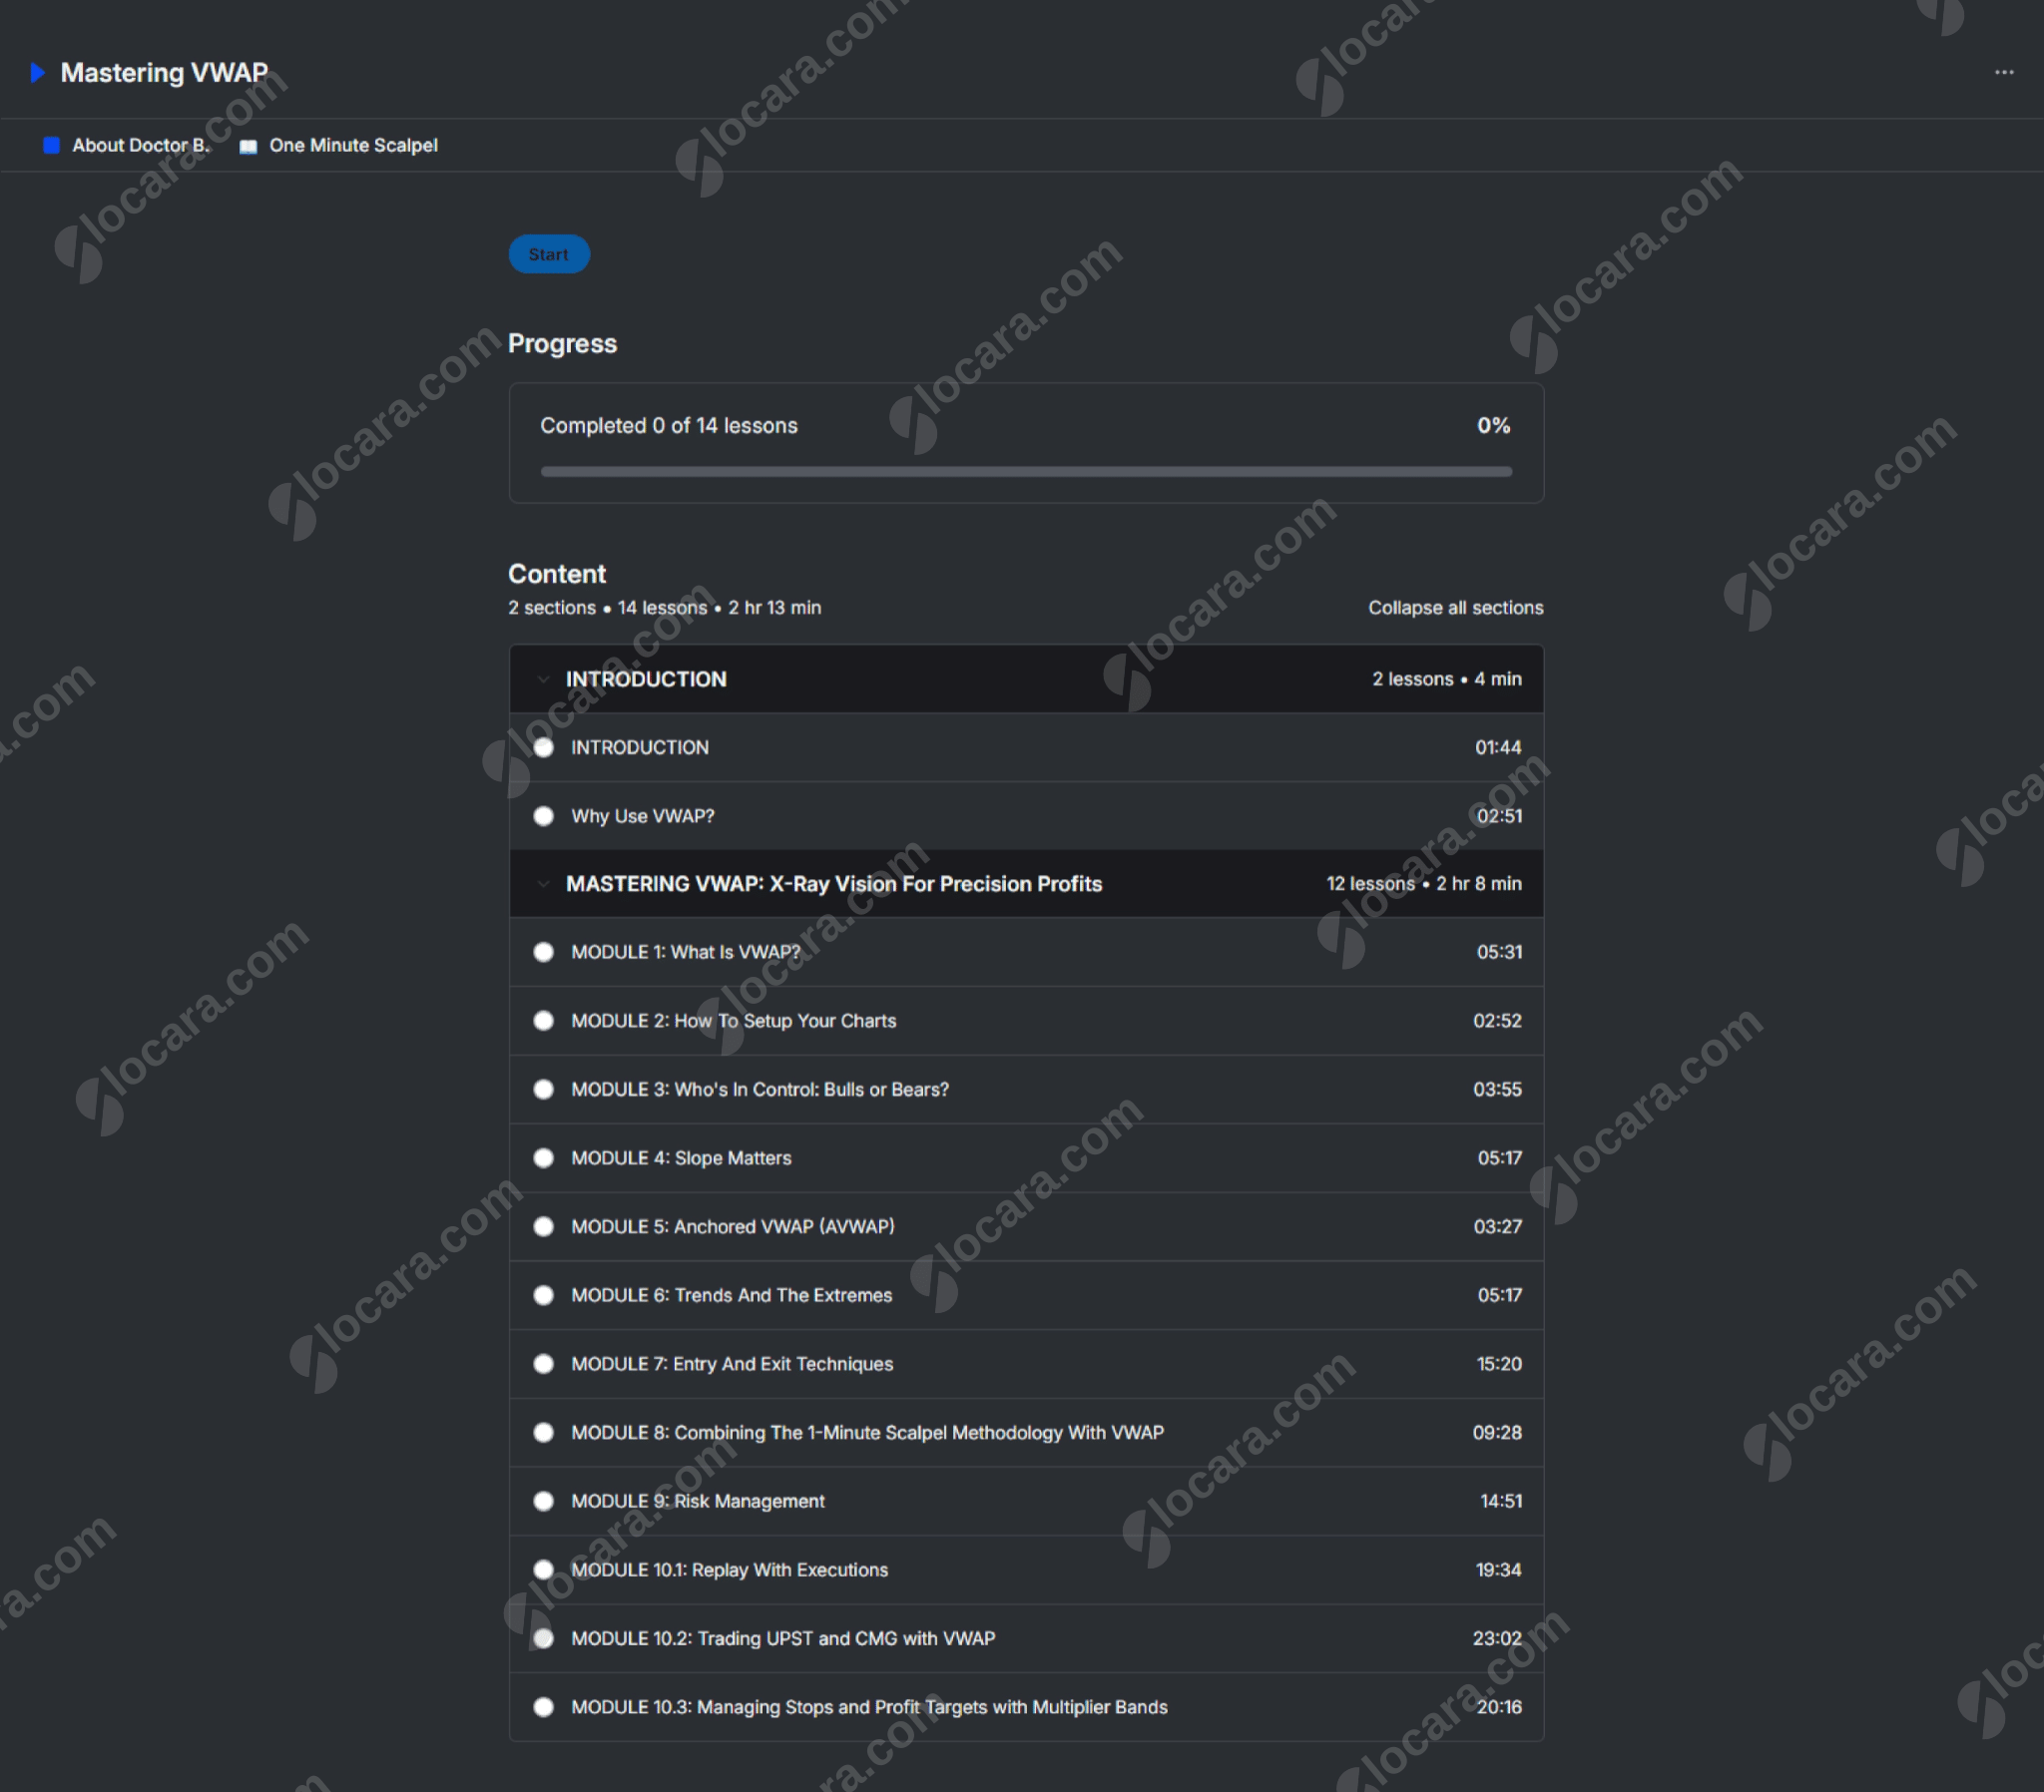Toggle Why Use VWAP? completion circle
The image size is (2044, 1792).
click(543, 816)
